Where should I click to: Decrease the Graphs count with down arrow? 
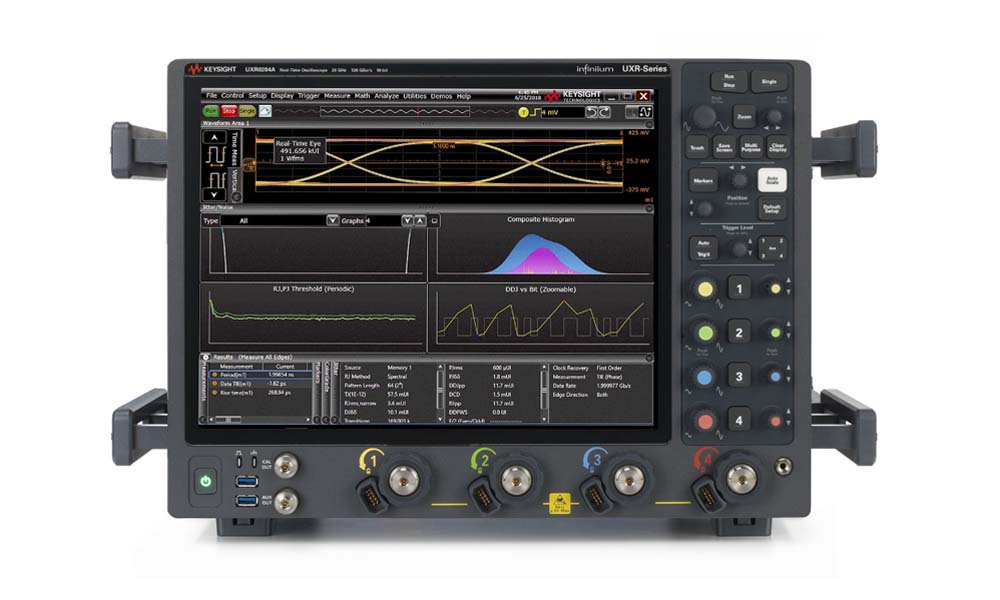[x=406, y=220]
